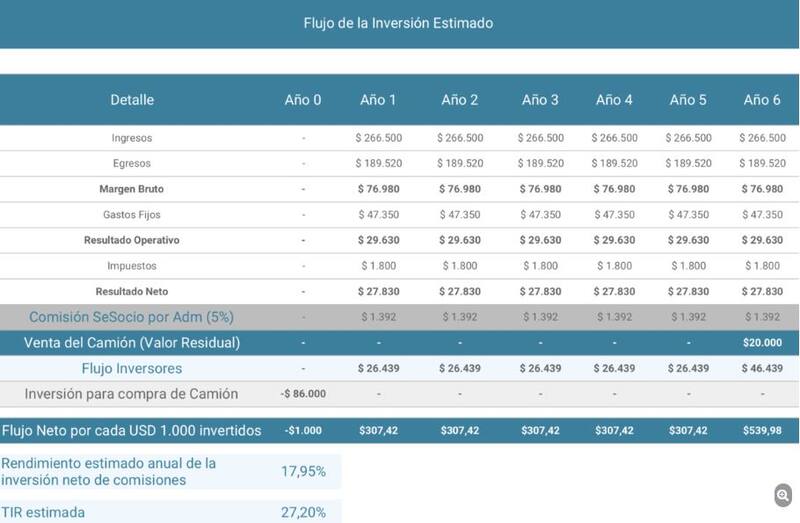
Task: Click the -$ 86.000 investment cell
Action: point(303,395)
